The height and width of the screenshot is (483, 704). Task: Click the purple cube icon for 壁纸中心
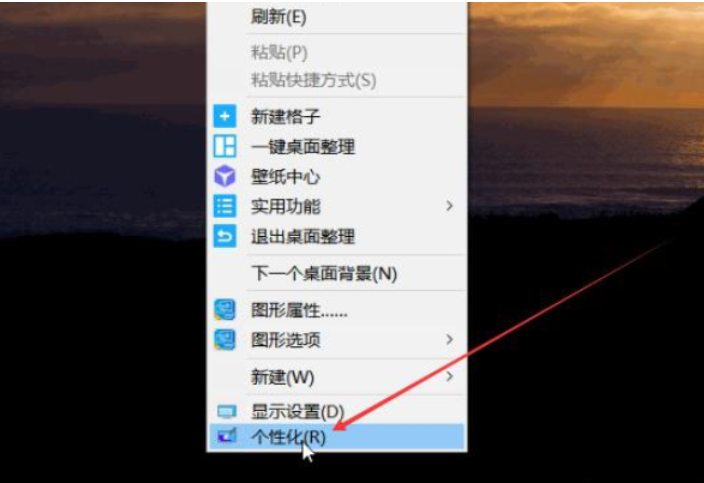[x=224, y=176]
